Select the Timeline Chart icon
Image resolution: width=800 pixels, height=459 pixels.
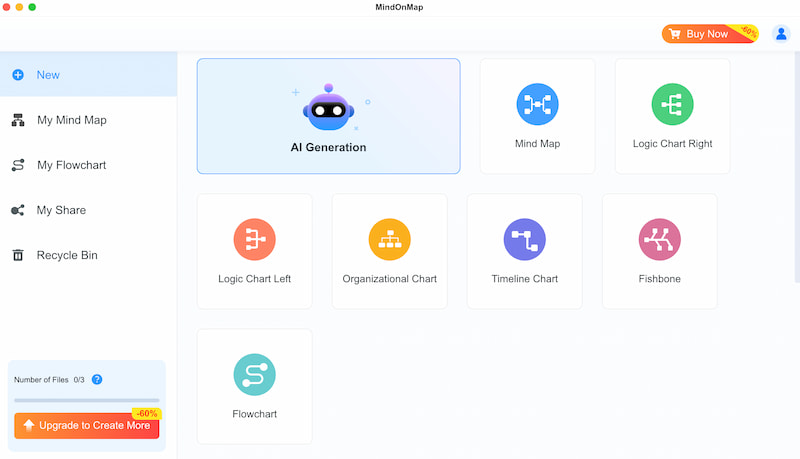(x=524, y=239)
